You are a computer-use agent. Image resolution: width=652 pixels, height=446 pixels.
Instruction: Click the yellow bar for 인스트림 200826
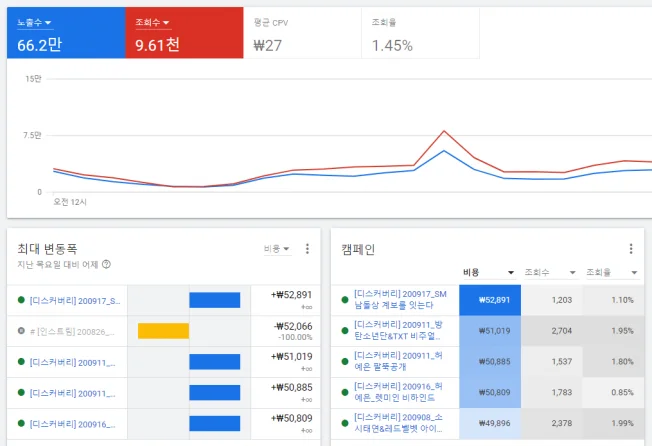click(x=163, y=331)
